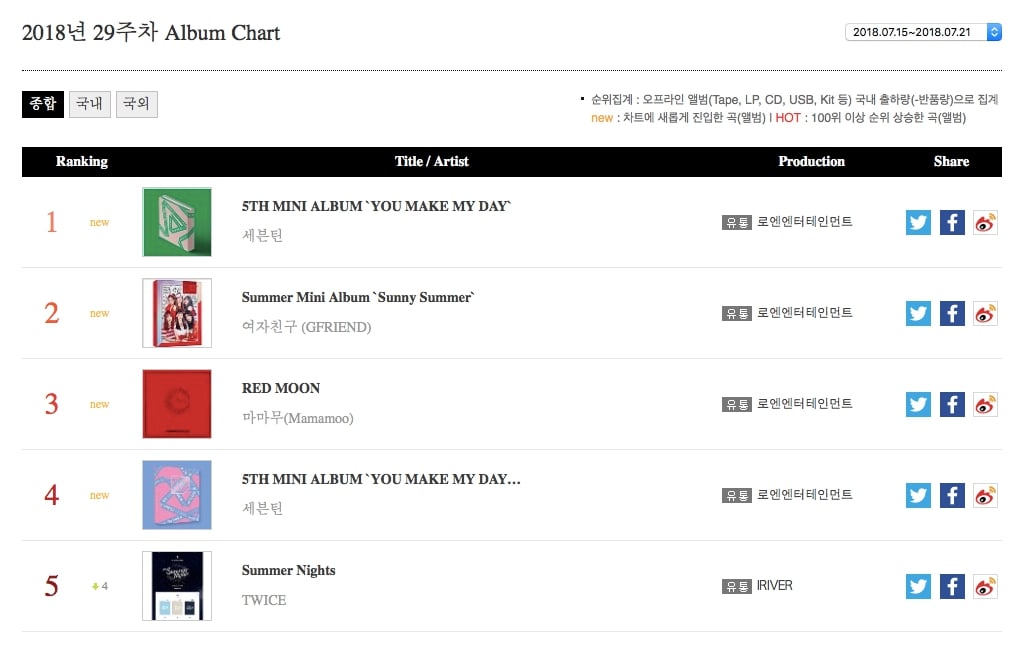Viewport: 1030px width, 647px height.
Task: Open RED MOON album title link
Action: 281,388
